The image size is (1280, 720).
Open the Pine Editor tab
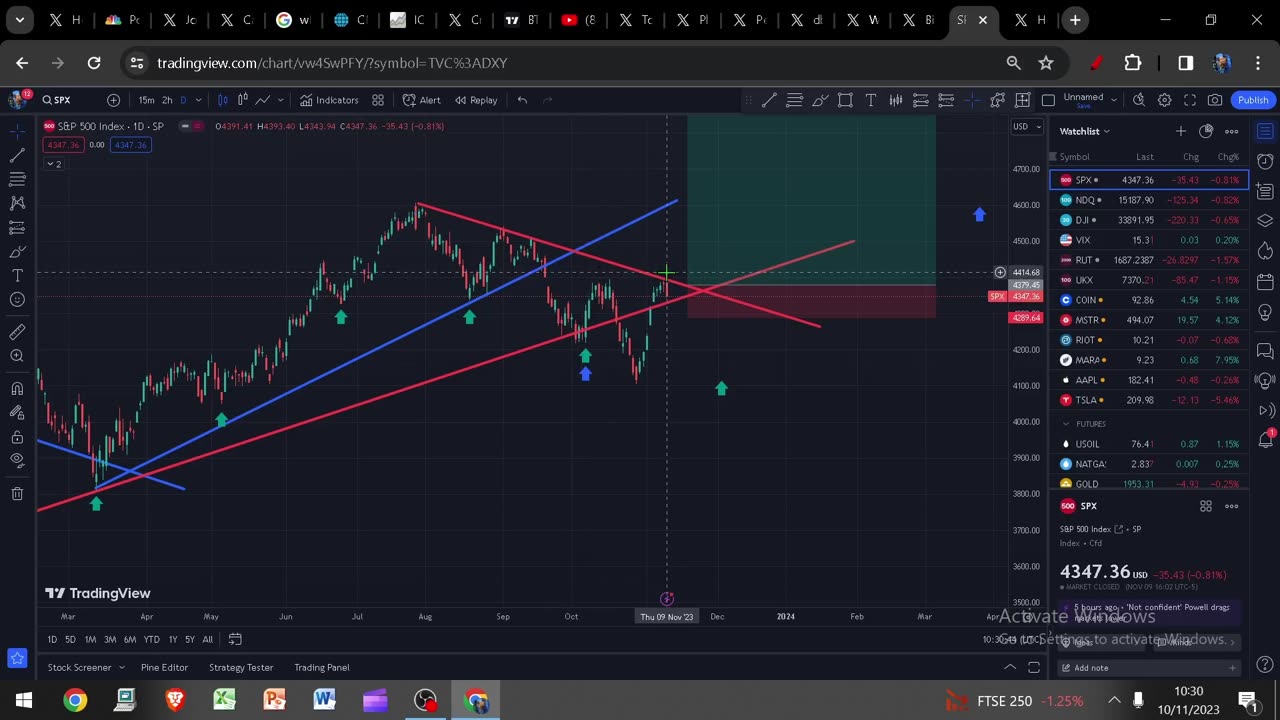164,667
